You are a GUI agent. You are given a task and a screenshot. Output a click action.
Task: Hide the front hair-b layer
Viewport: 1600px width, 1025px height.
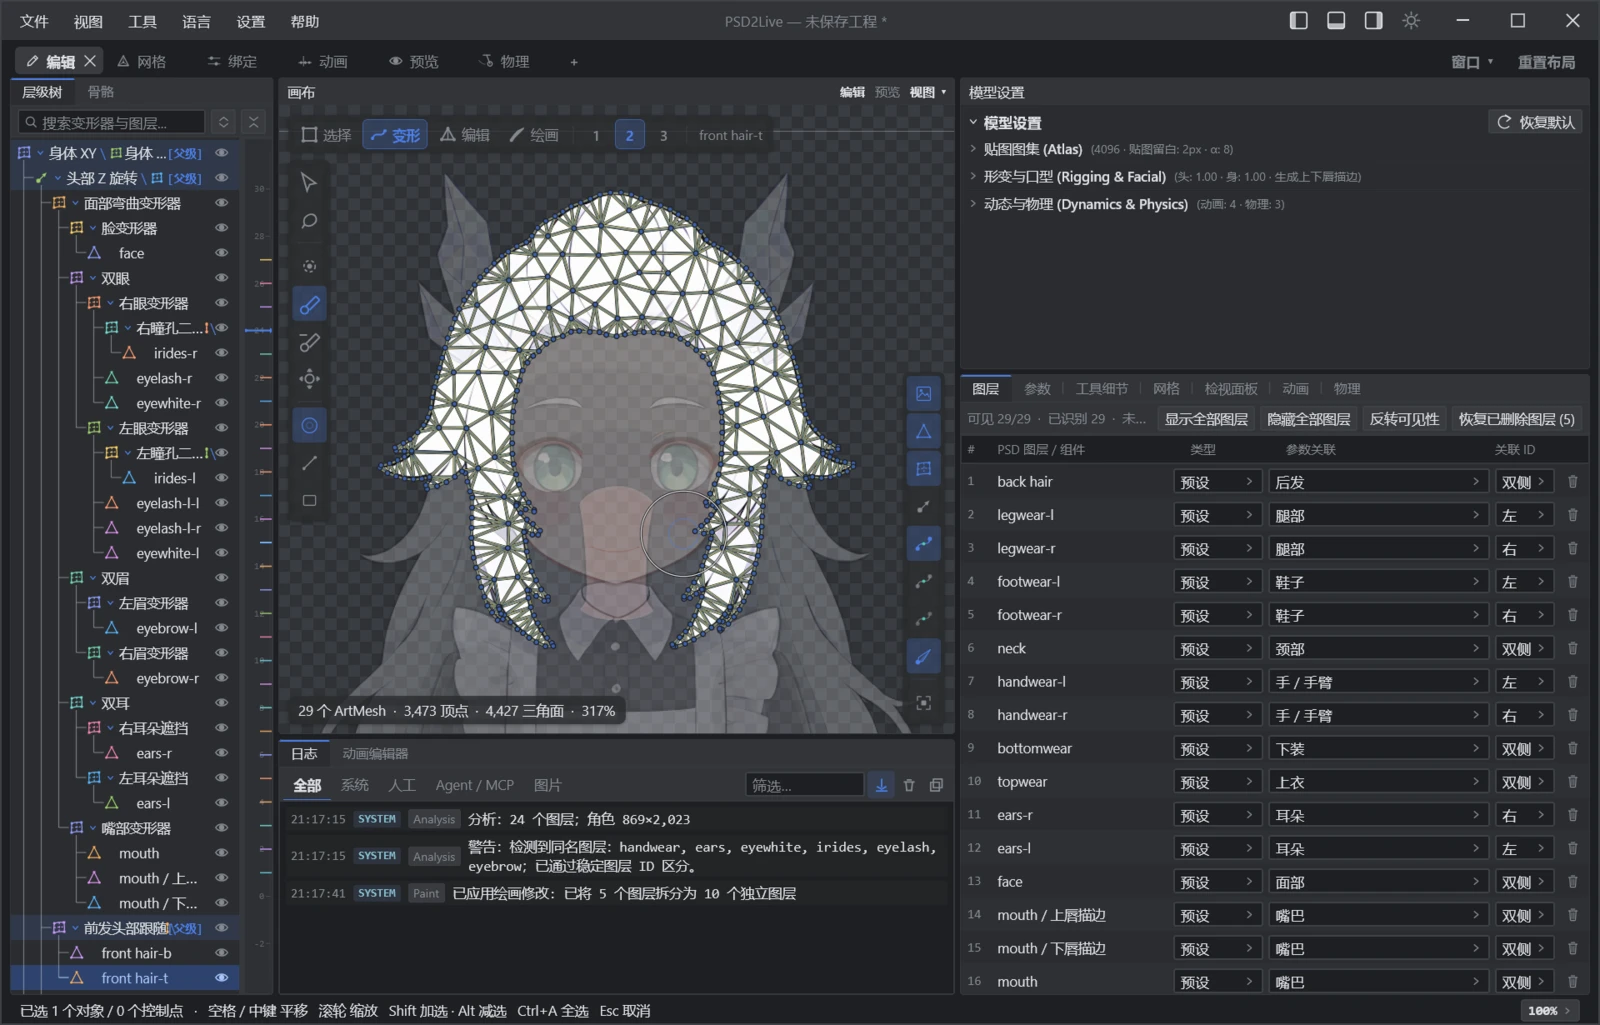pos(222,953)
